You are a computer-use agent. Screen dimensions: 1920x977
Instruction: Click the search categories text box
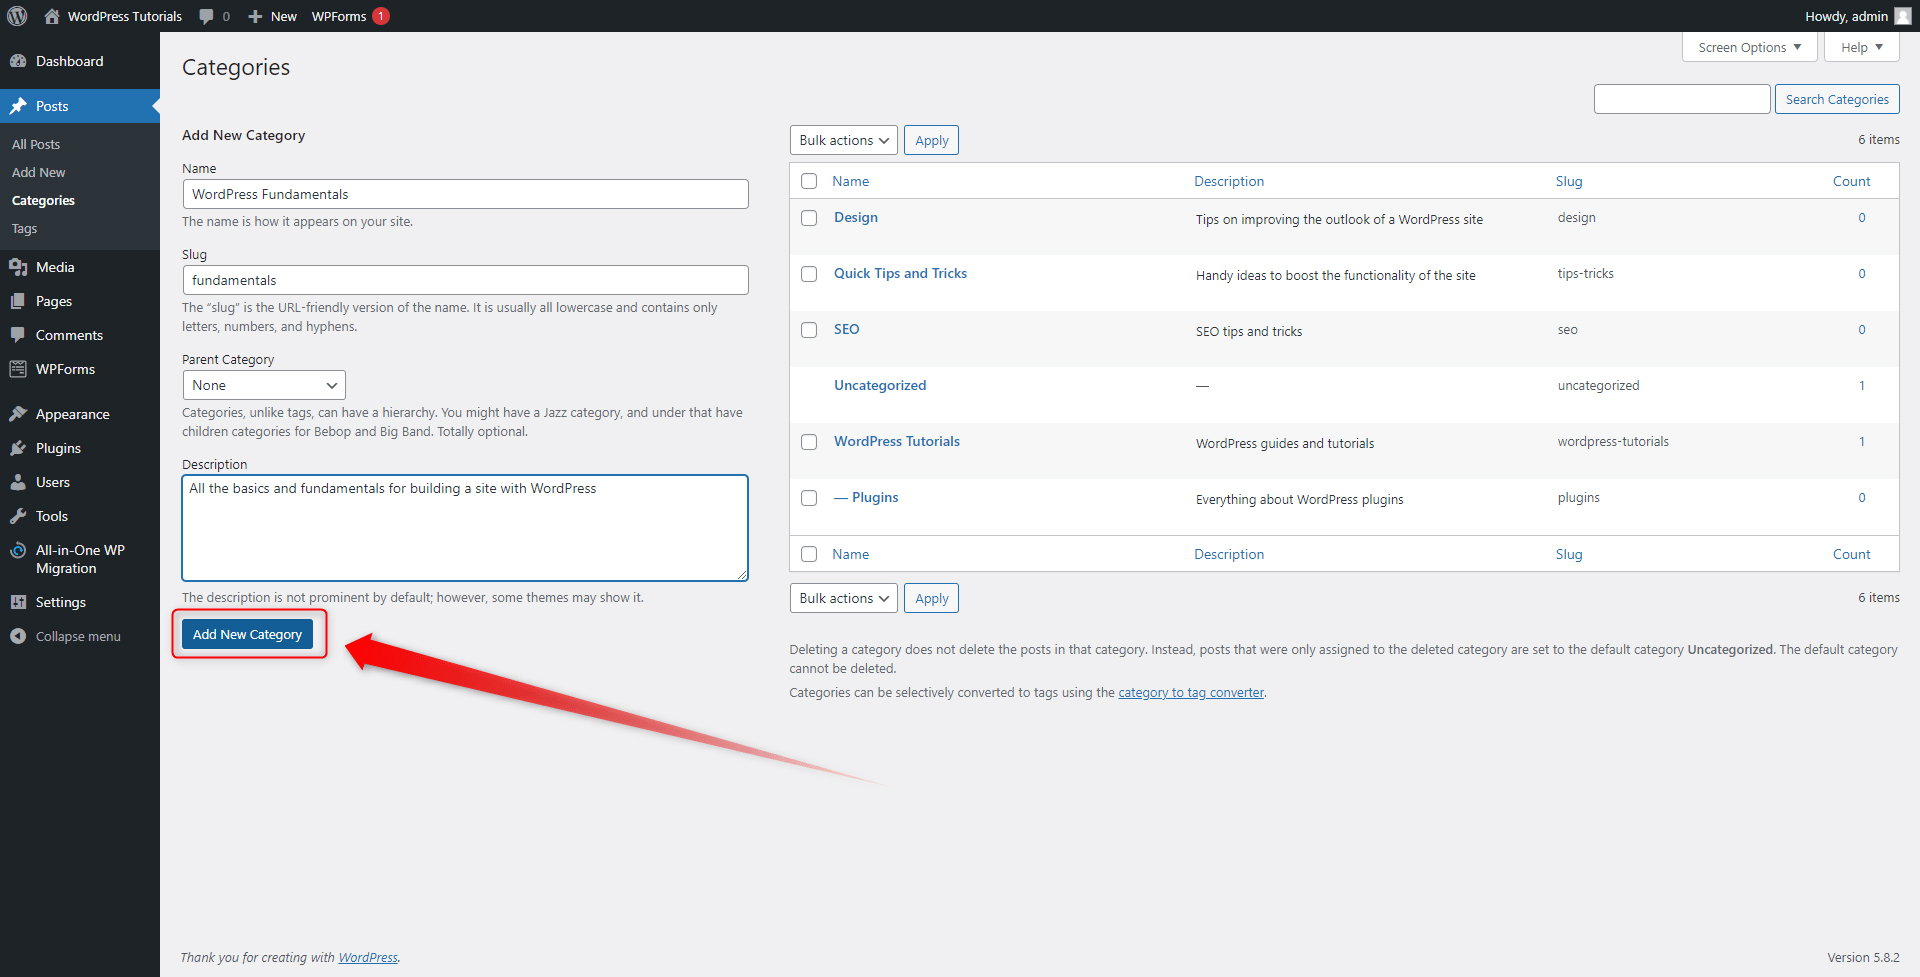click(1681, 99)
